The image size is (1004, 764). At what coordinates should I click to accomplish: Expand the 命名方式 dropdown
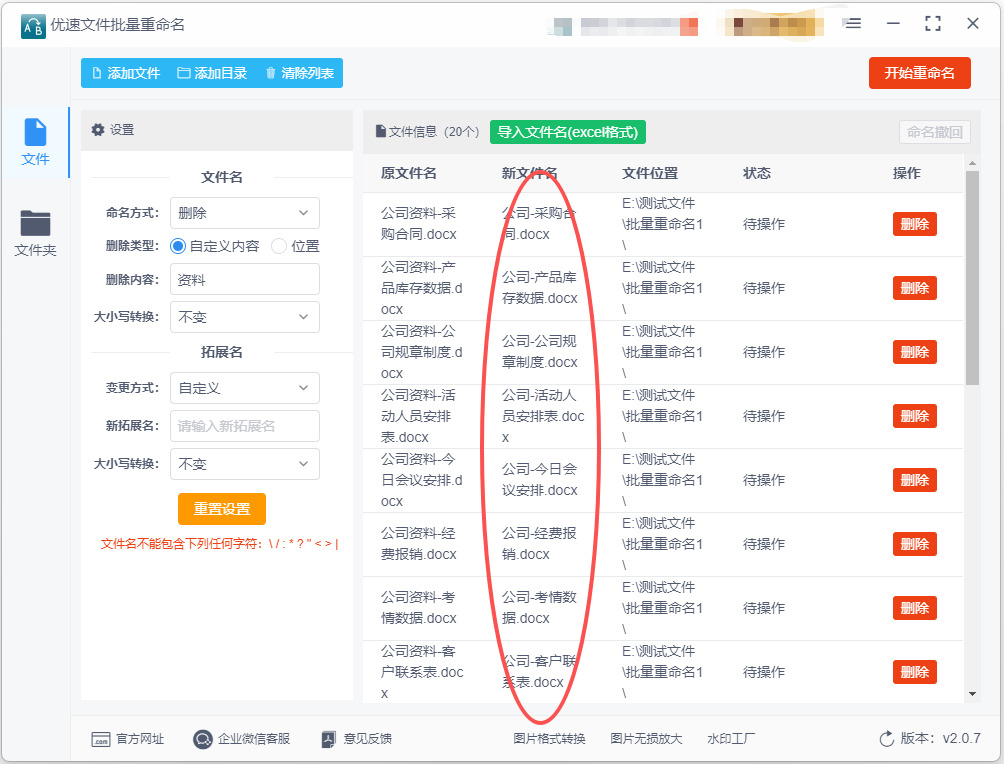pyautogui.click(x=245, y=213)
